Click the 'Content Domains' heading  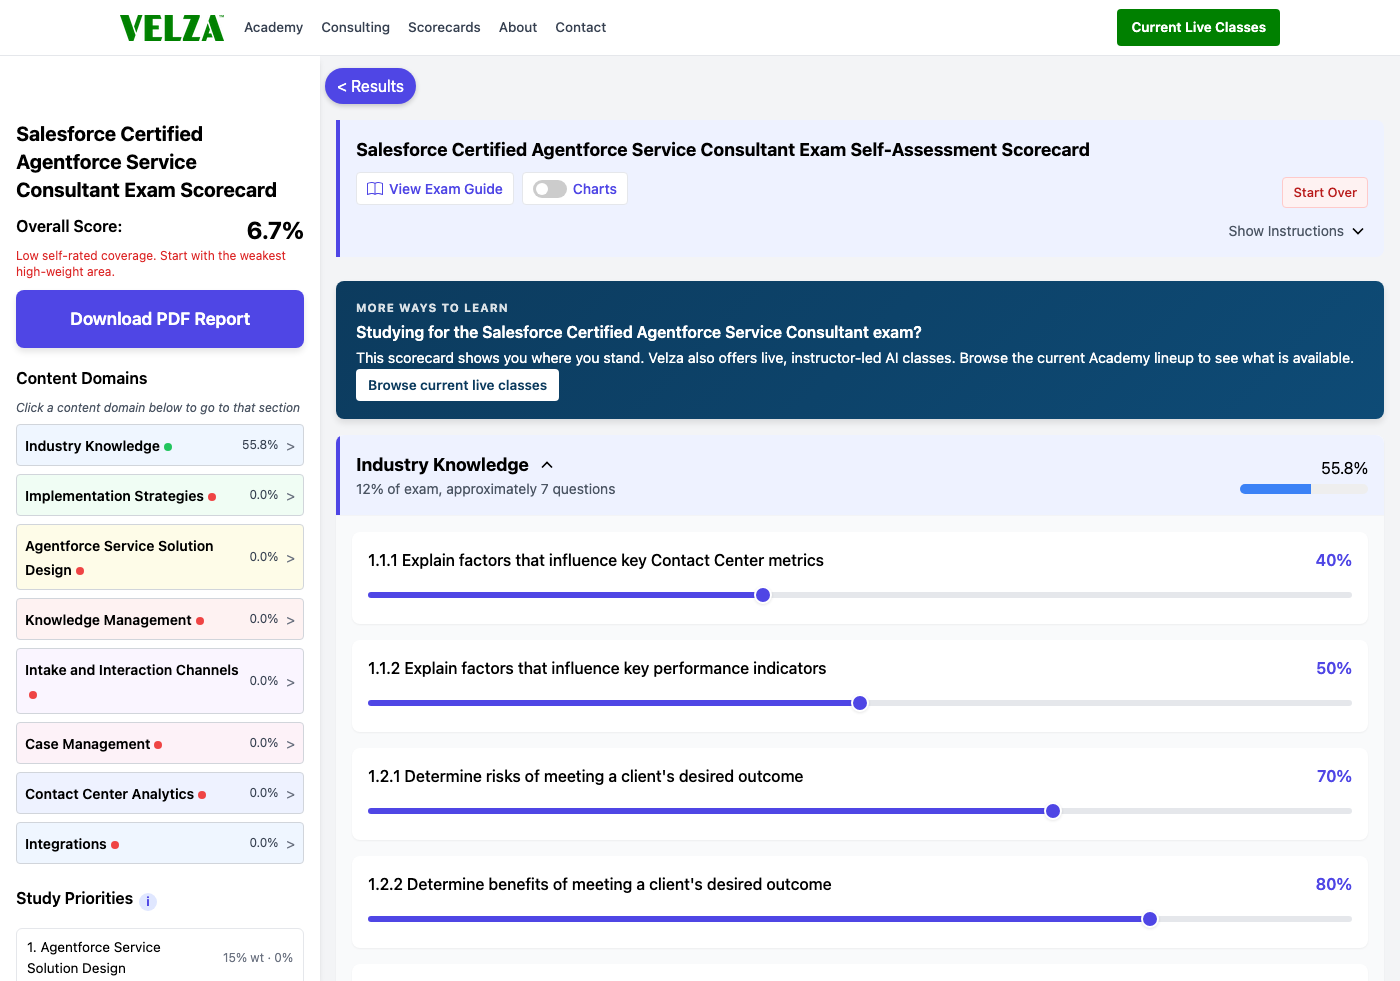(x=82, y=378)
